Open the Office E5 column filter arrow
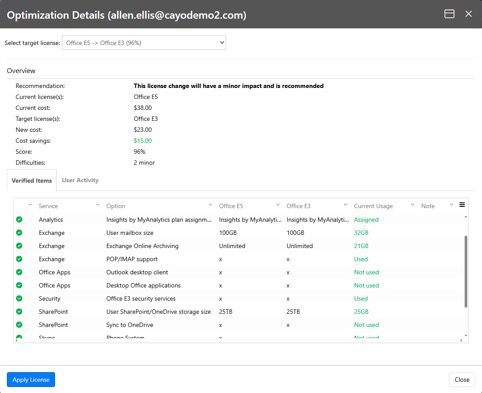This screenshot has width=482, height=393. [278, 205]
